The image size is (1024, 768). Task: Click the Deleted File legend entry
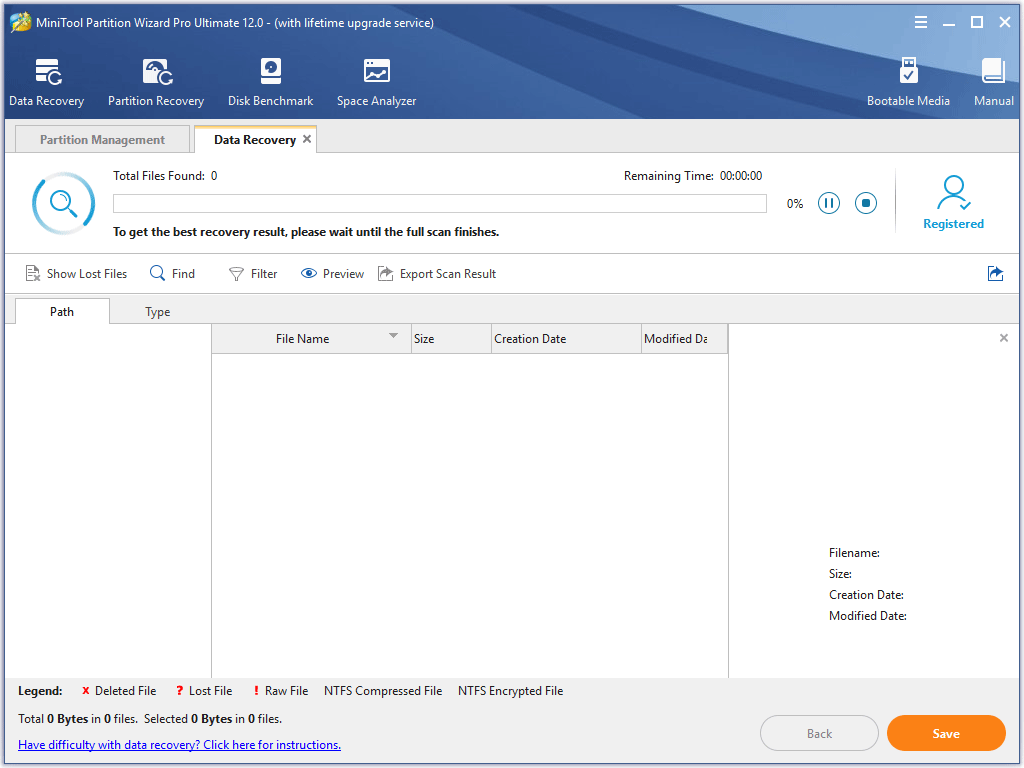click(x=119, y=691)
